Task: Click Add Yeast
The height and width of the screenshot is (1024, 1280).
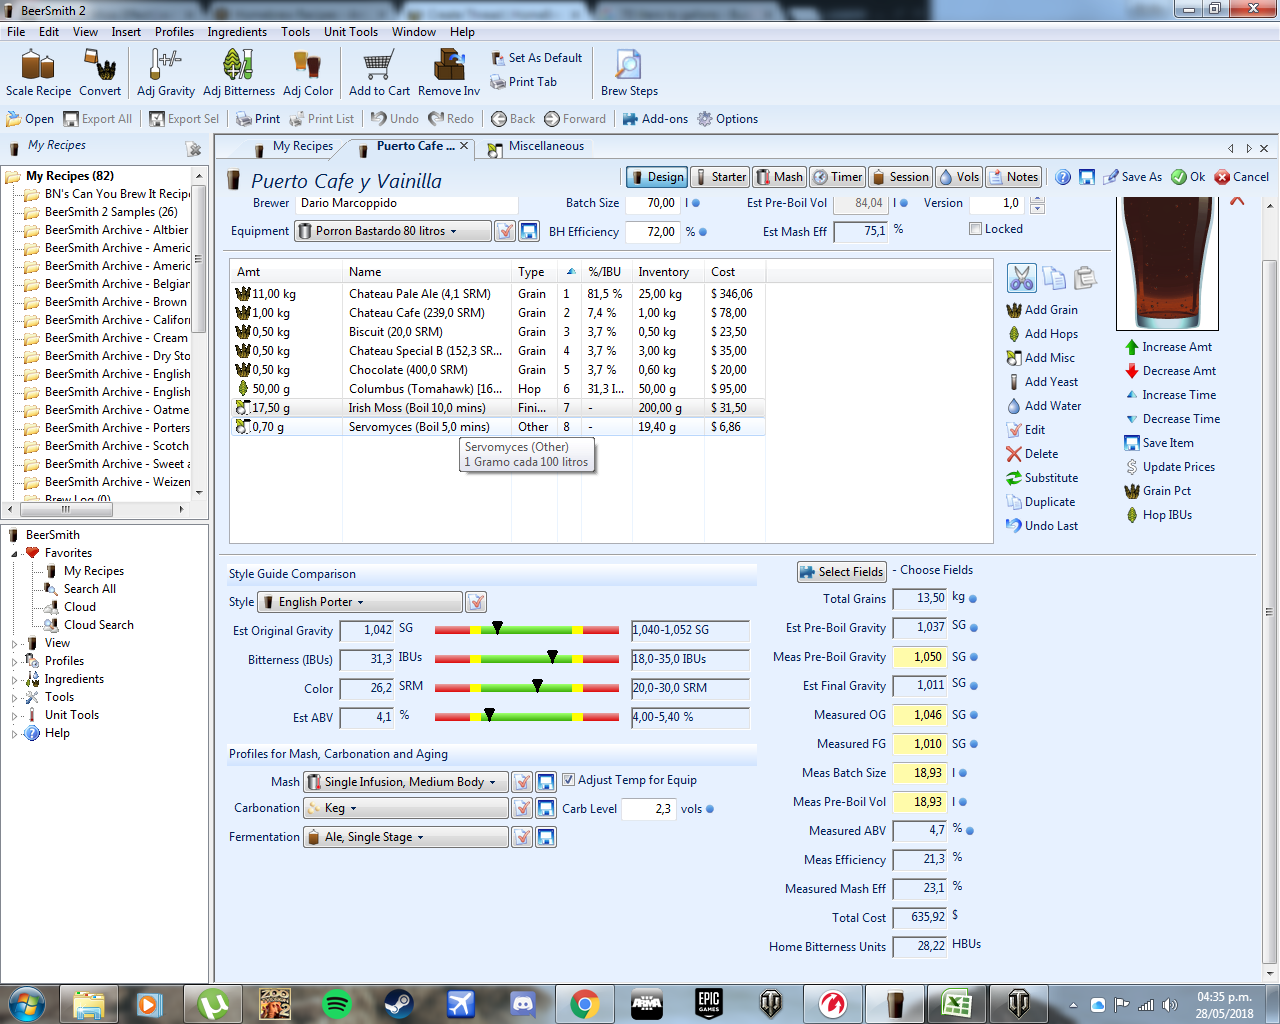Action: 1042,382
